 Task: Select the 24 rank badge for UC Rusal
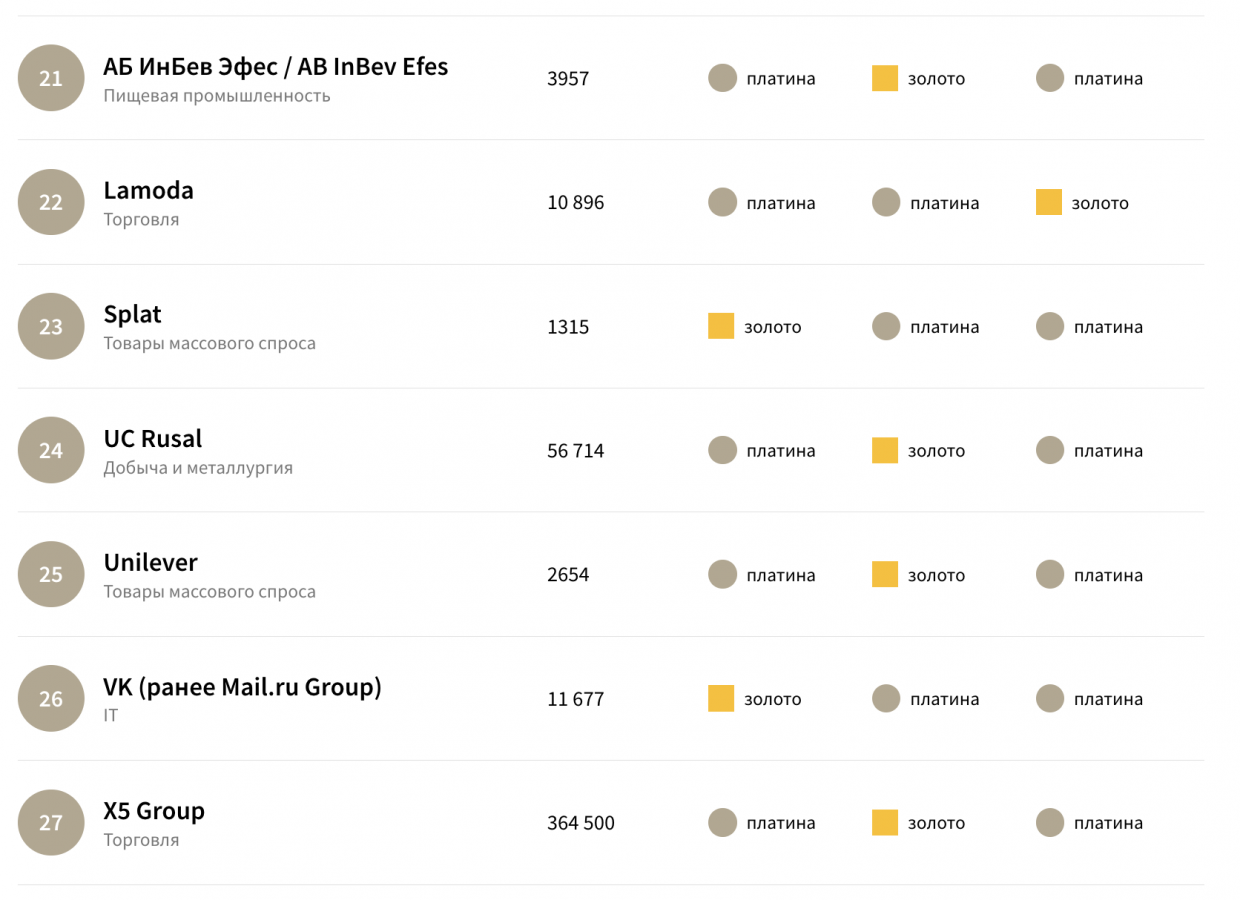(x=51, y=450)
